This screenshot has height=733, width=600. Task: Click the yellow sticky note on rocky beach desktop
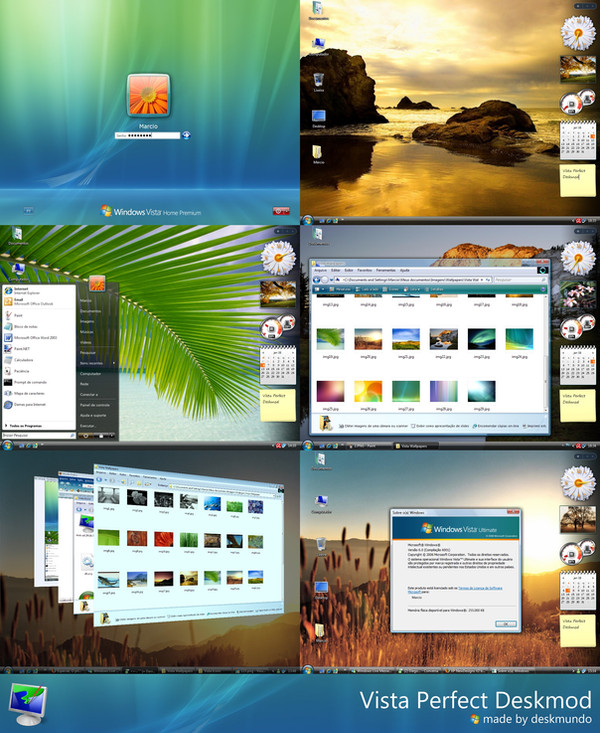(x=578, y=180)
